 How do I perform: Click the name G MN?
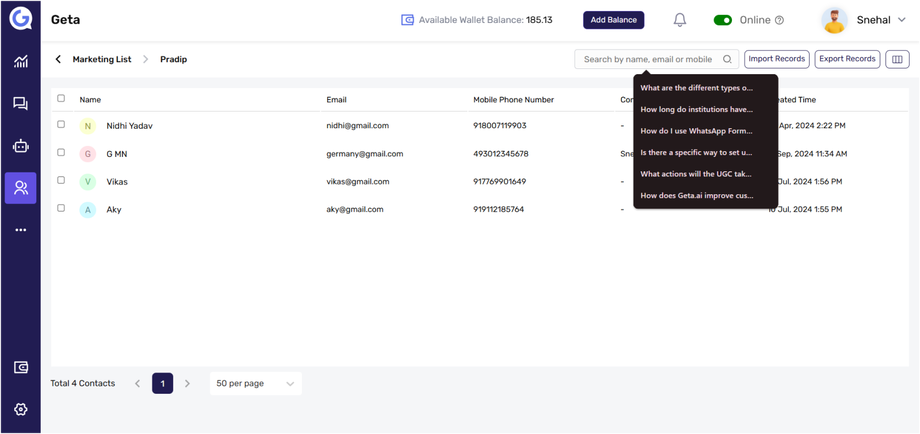click(x=117, y=154)
